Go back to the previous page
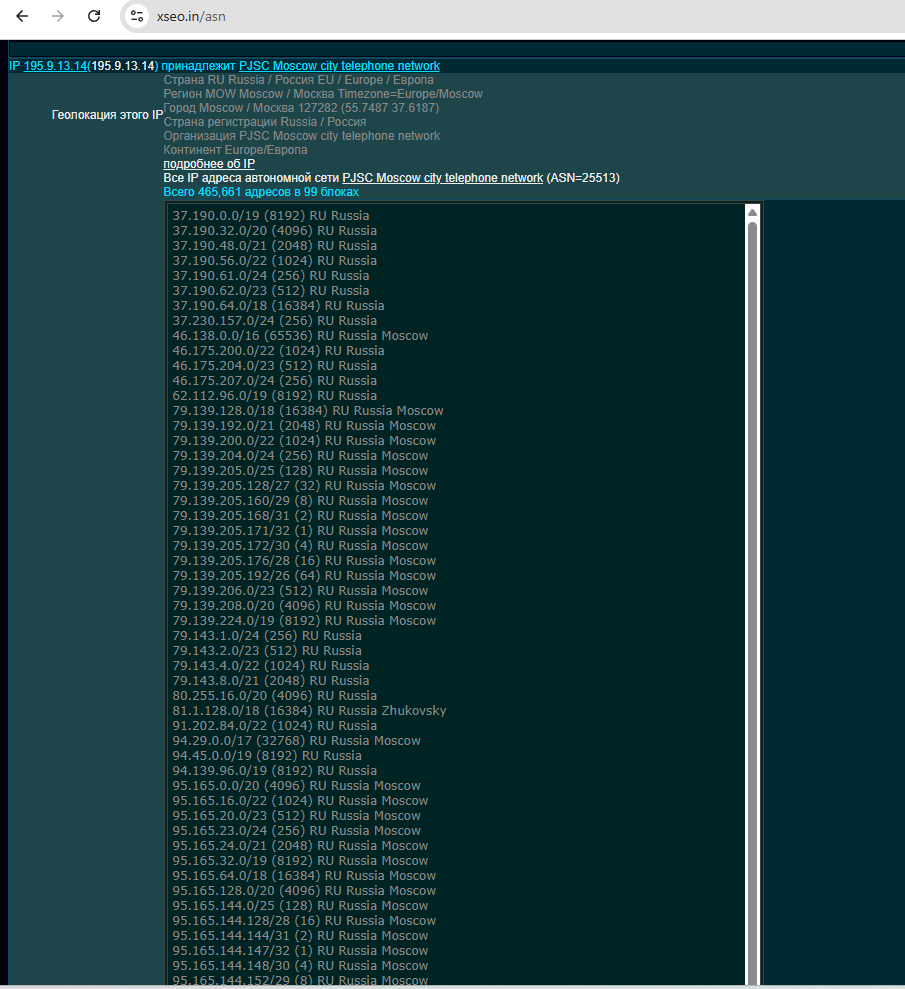 (22, 16)
